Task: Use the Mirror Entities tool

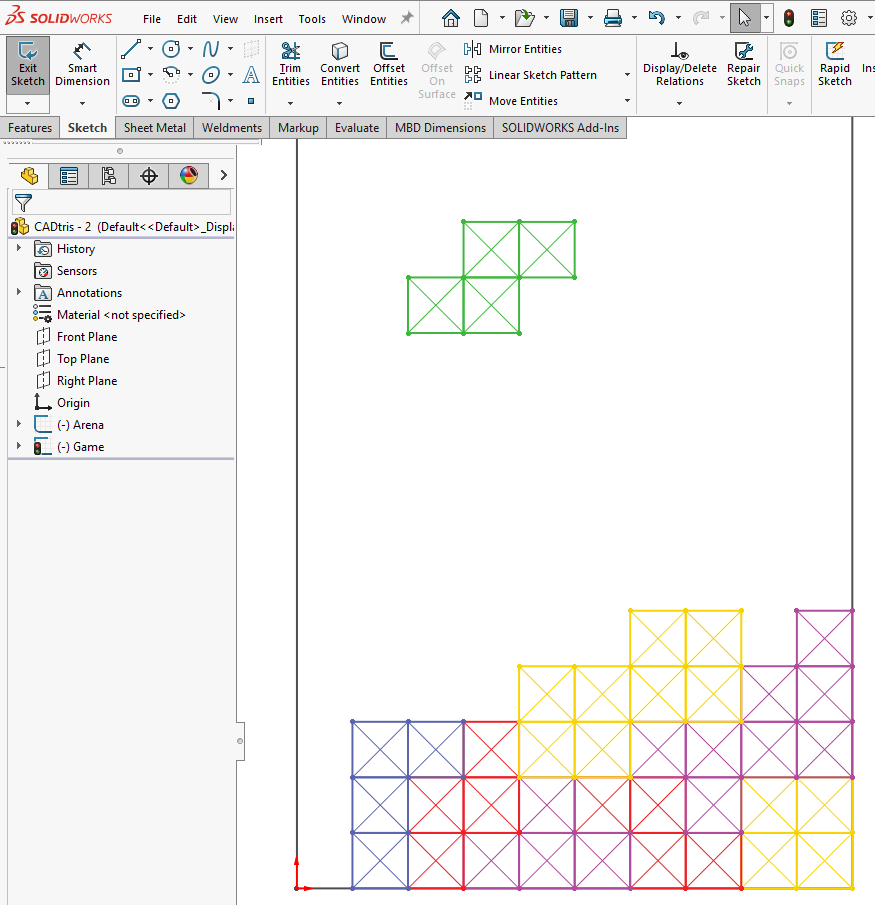Action: [x=514, y=49]
